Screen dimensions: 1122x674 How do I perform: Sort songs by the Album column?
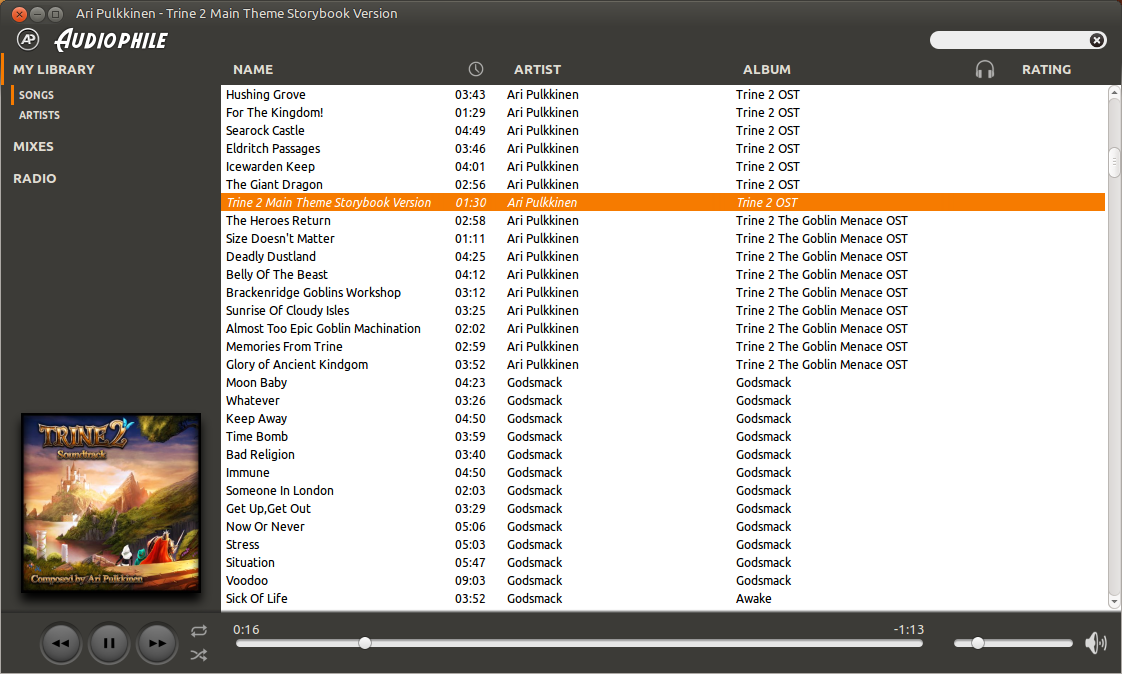[766, 69]
